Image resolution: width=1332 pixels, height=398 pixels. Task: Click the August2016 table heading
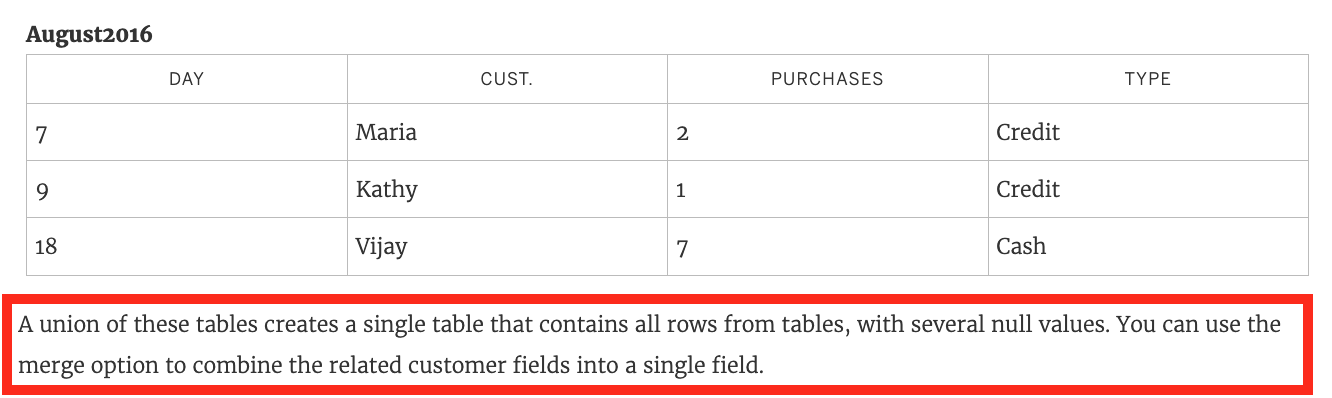pos(89,35)
